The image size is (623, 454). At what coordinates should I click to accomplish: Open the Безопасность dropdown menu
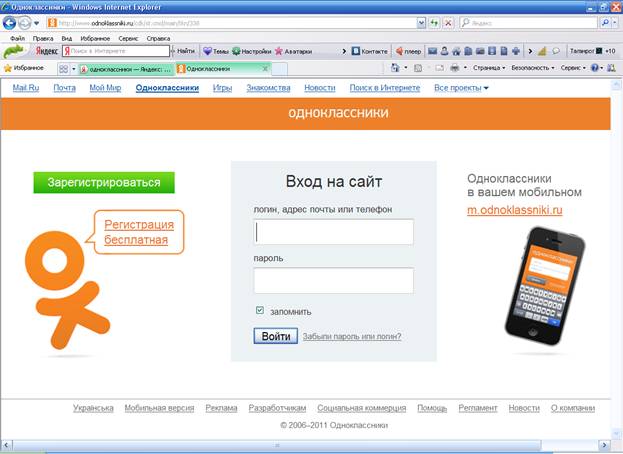(x=533, y=68)
